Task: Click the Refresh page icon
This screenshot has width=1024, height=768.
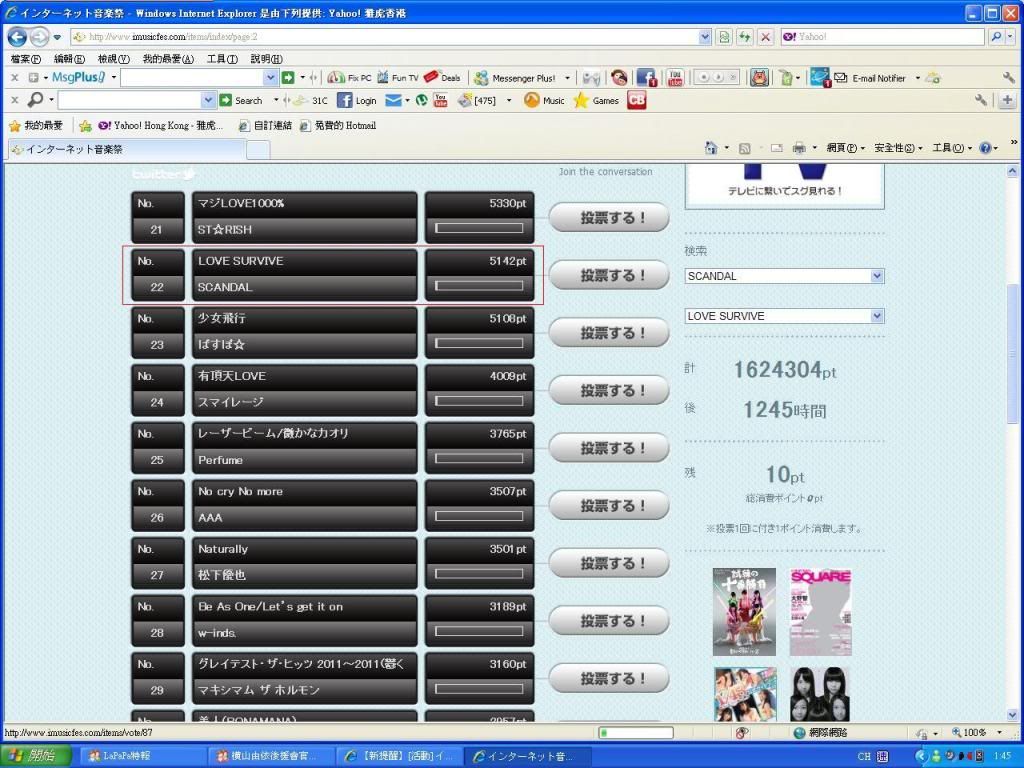Action: click(x=744, y=37)
